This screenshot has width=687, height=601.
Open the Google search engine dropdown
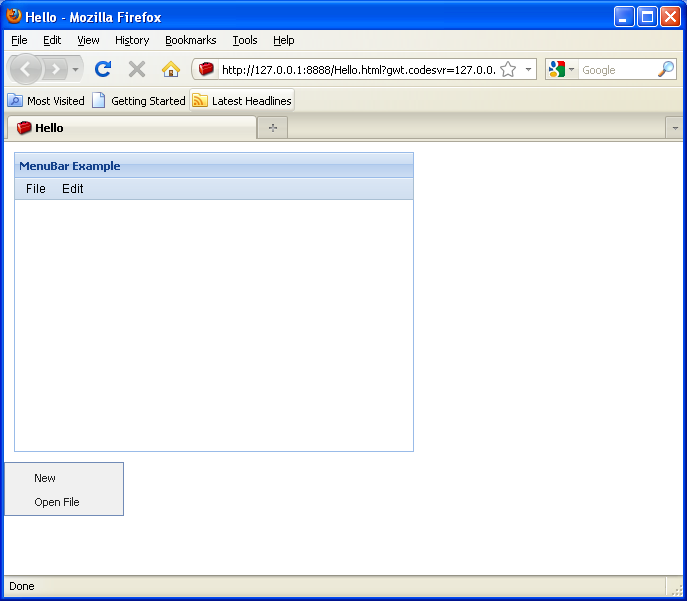(x=571, y=69)
